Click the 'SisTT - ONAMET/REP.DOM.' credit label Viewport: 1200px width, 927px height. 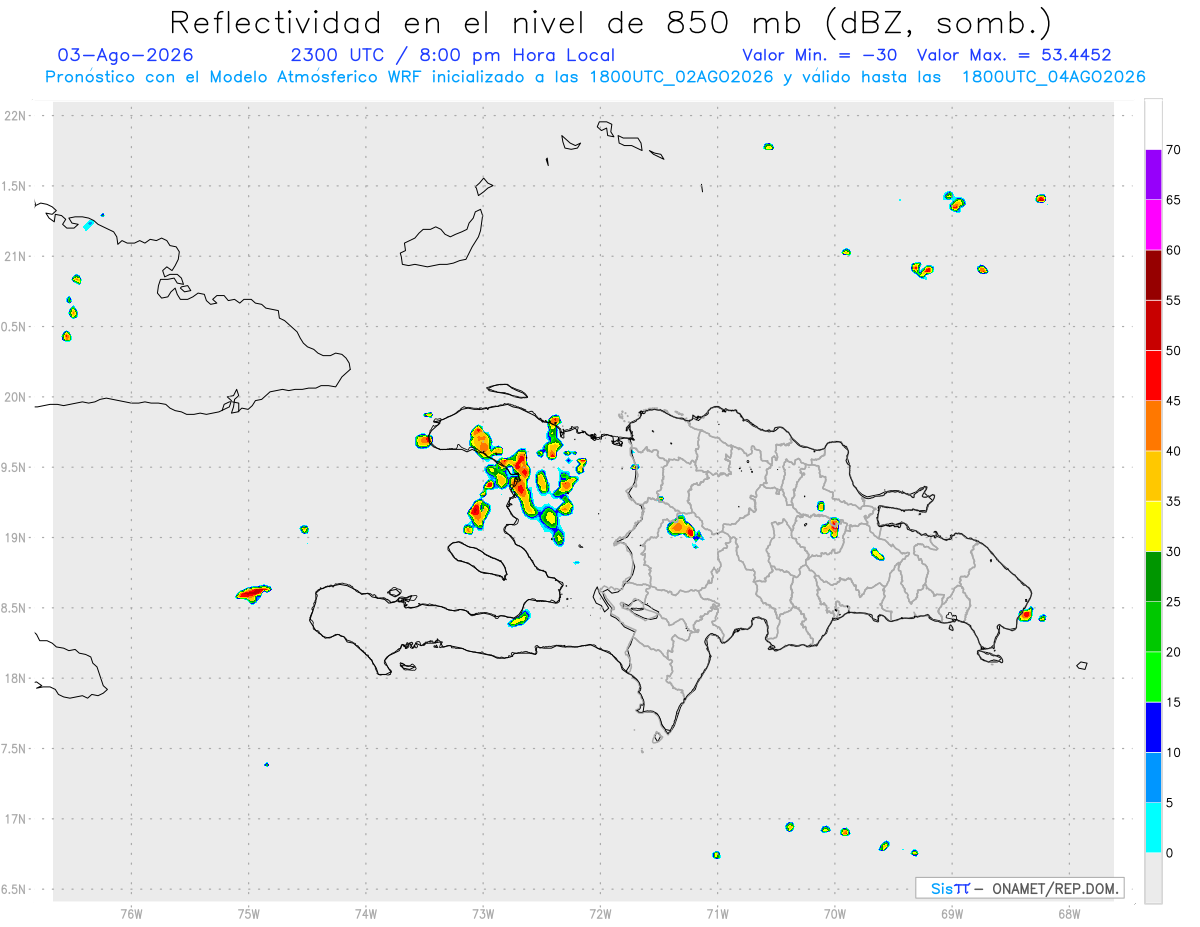click(1020, 888)
